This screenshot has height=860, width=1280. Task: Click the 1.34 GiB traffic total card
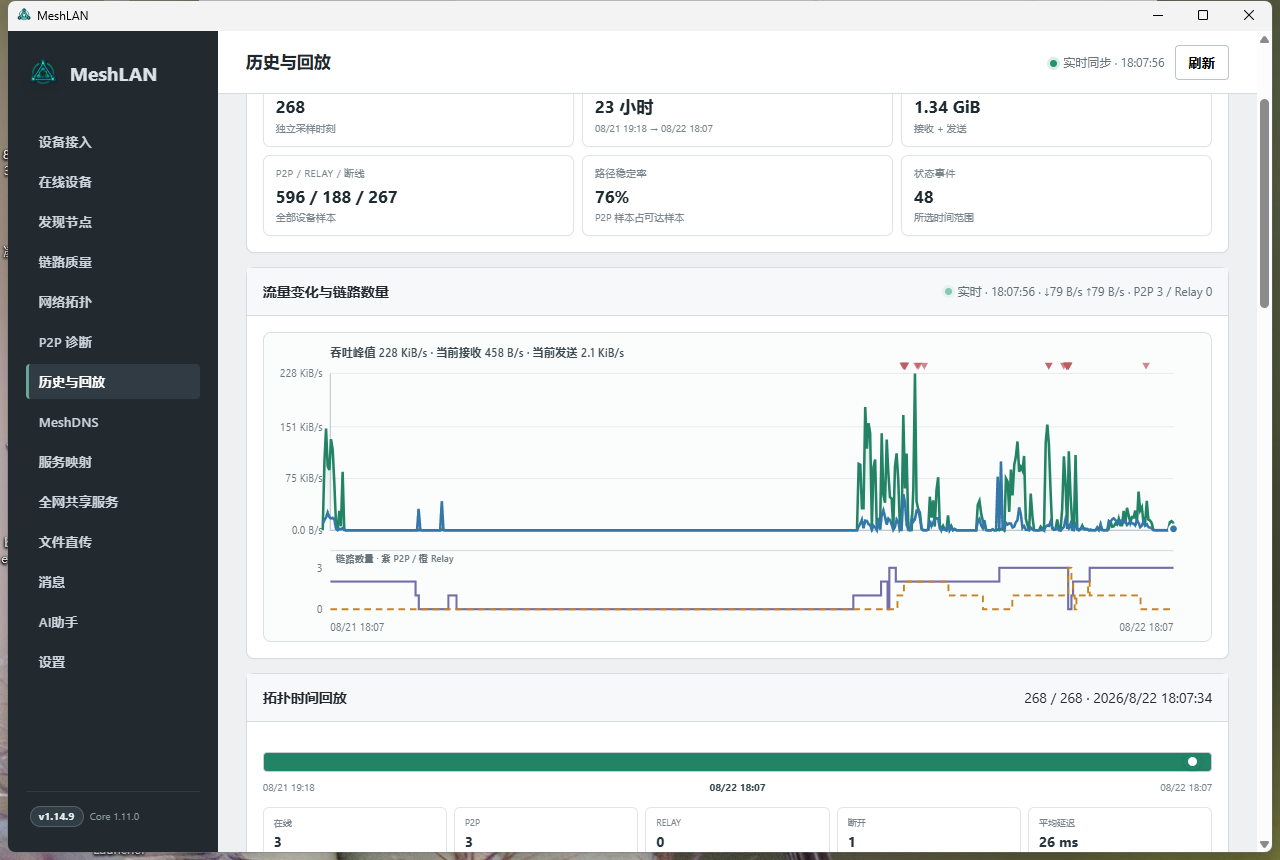pos(1056,120)
